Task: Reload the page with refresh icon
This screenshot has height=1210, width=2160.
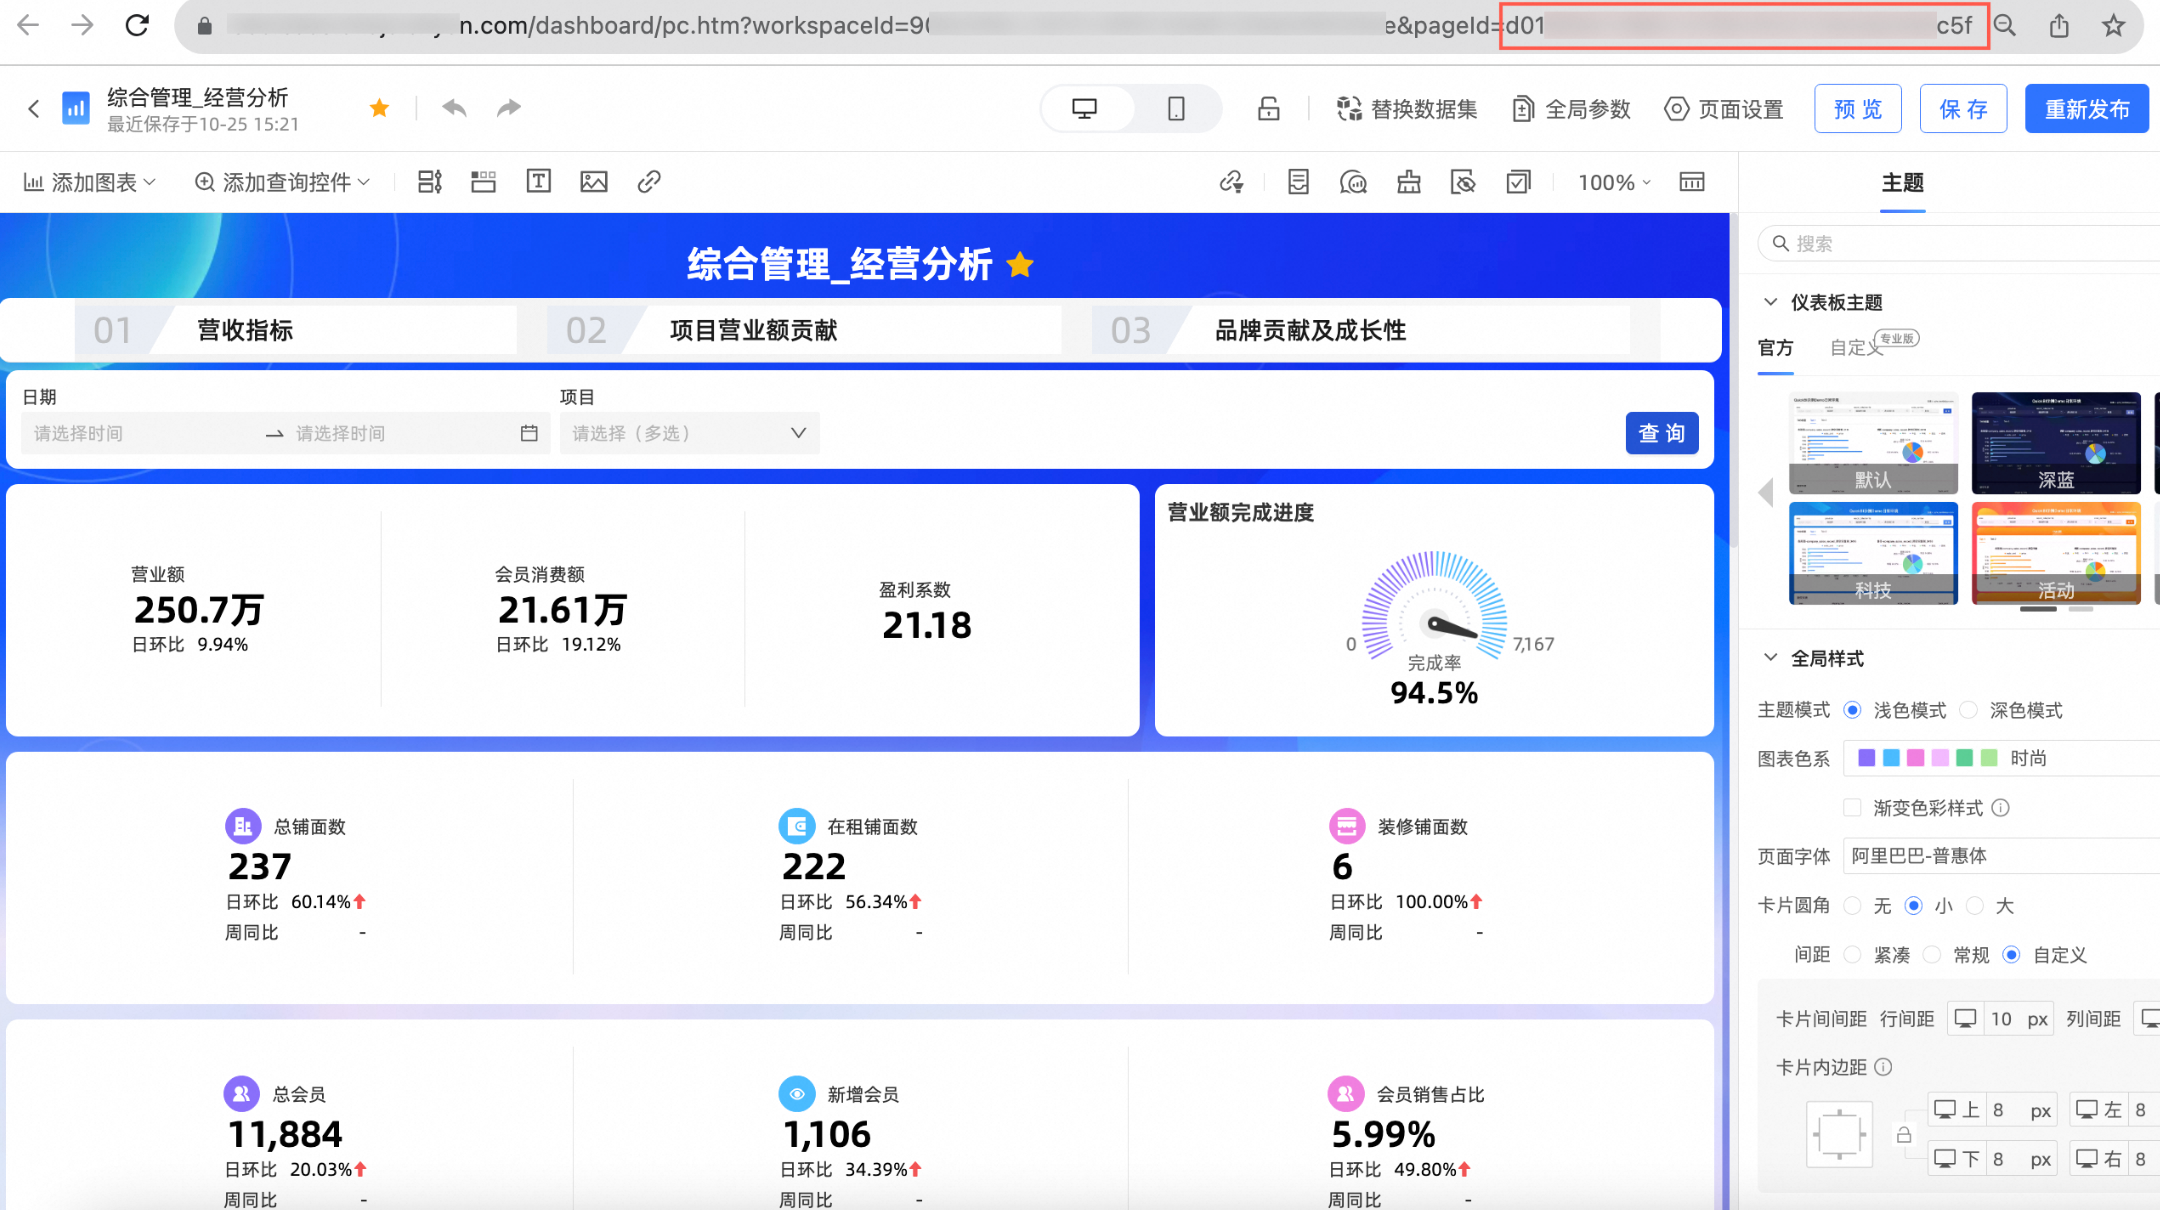Action: point(137,25)
